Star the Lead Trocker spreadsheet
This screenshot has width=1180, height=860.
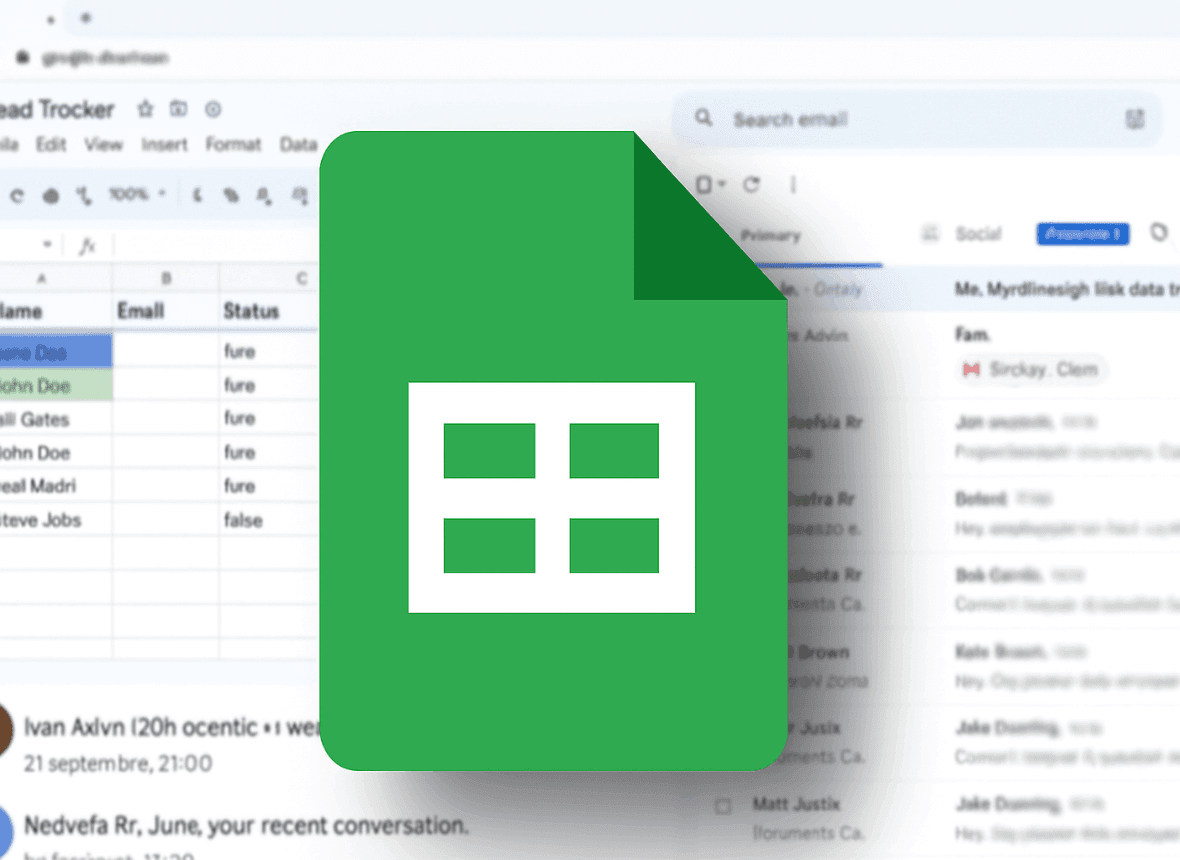[x=147, y=110]
